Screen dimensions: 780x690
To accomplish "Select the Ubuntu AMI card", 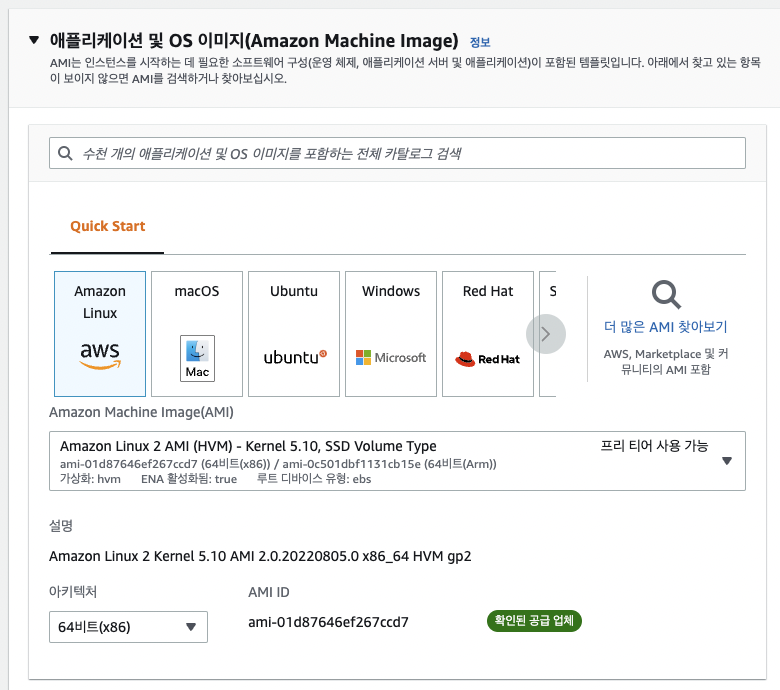I will click(x=294, y=334).
